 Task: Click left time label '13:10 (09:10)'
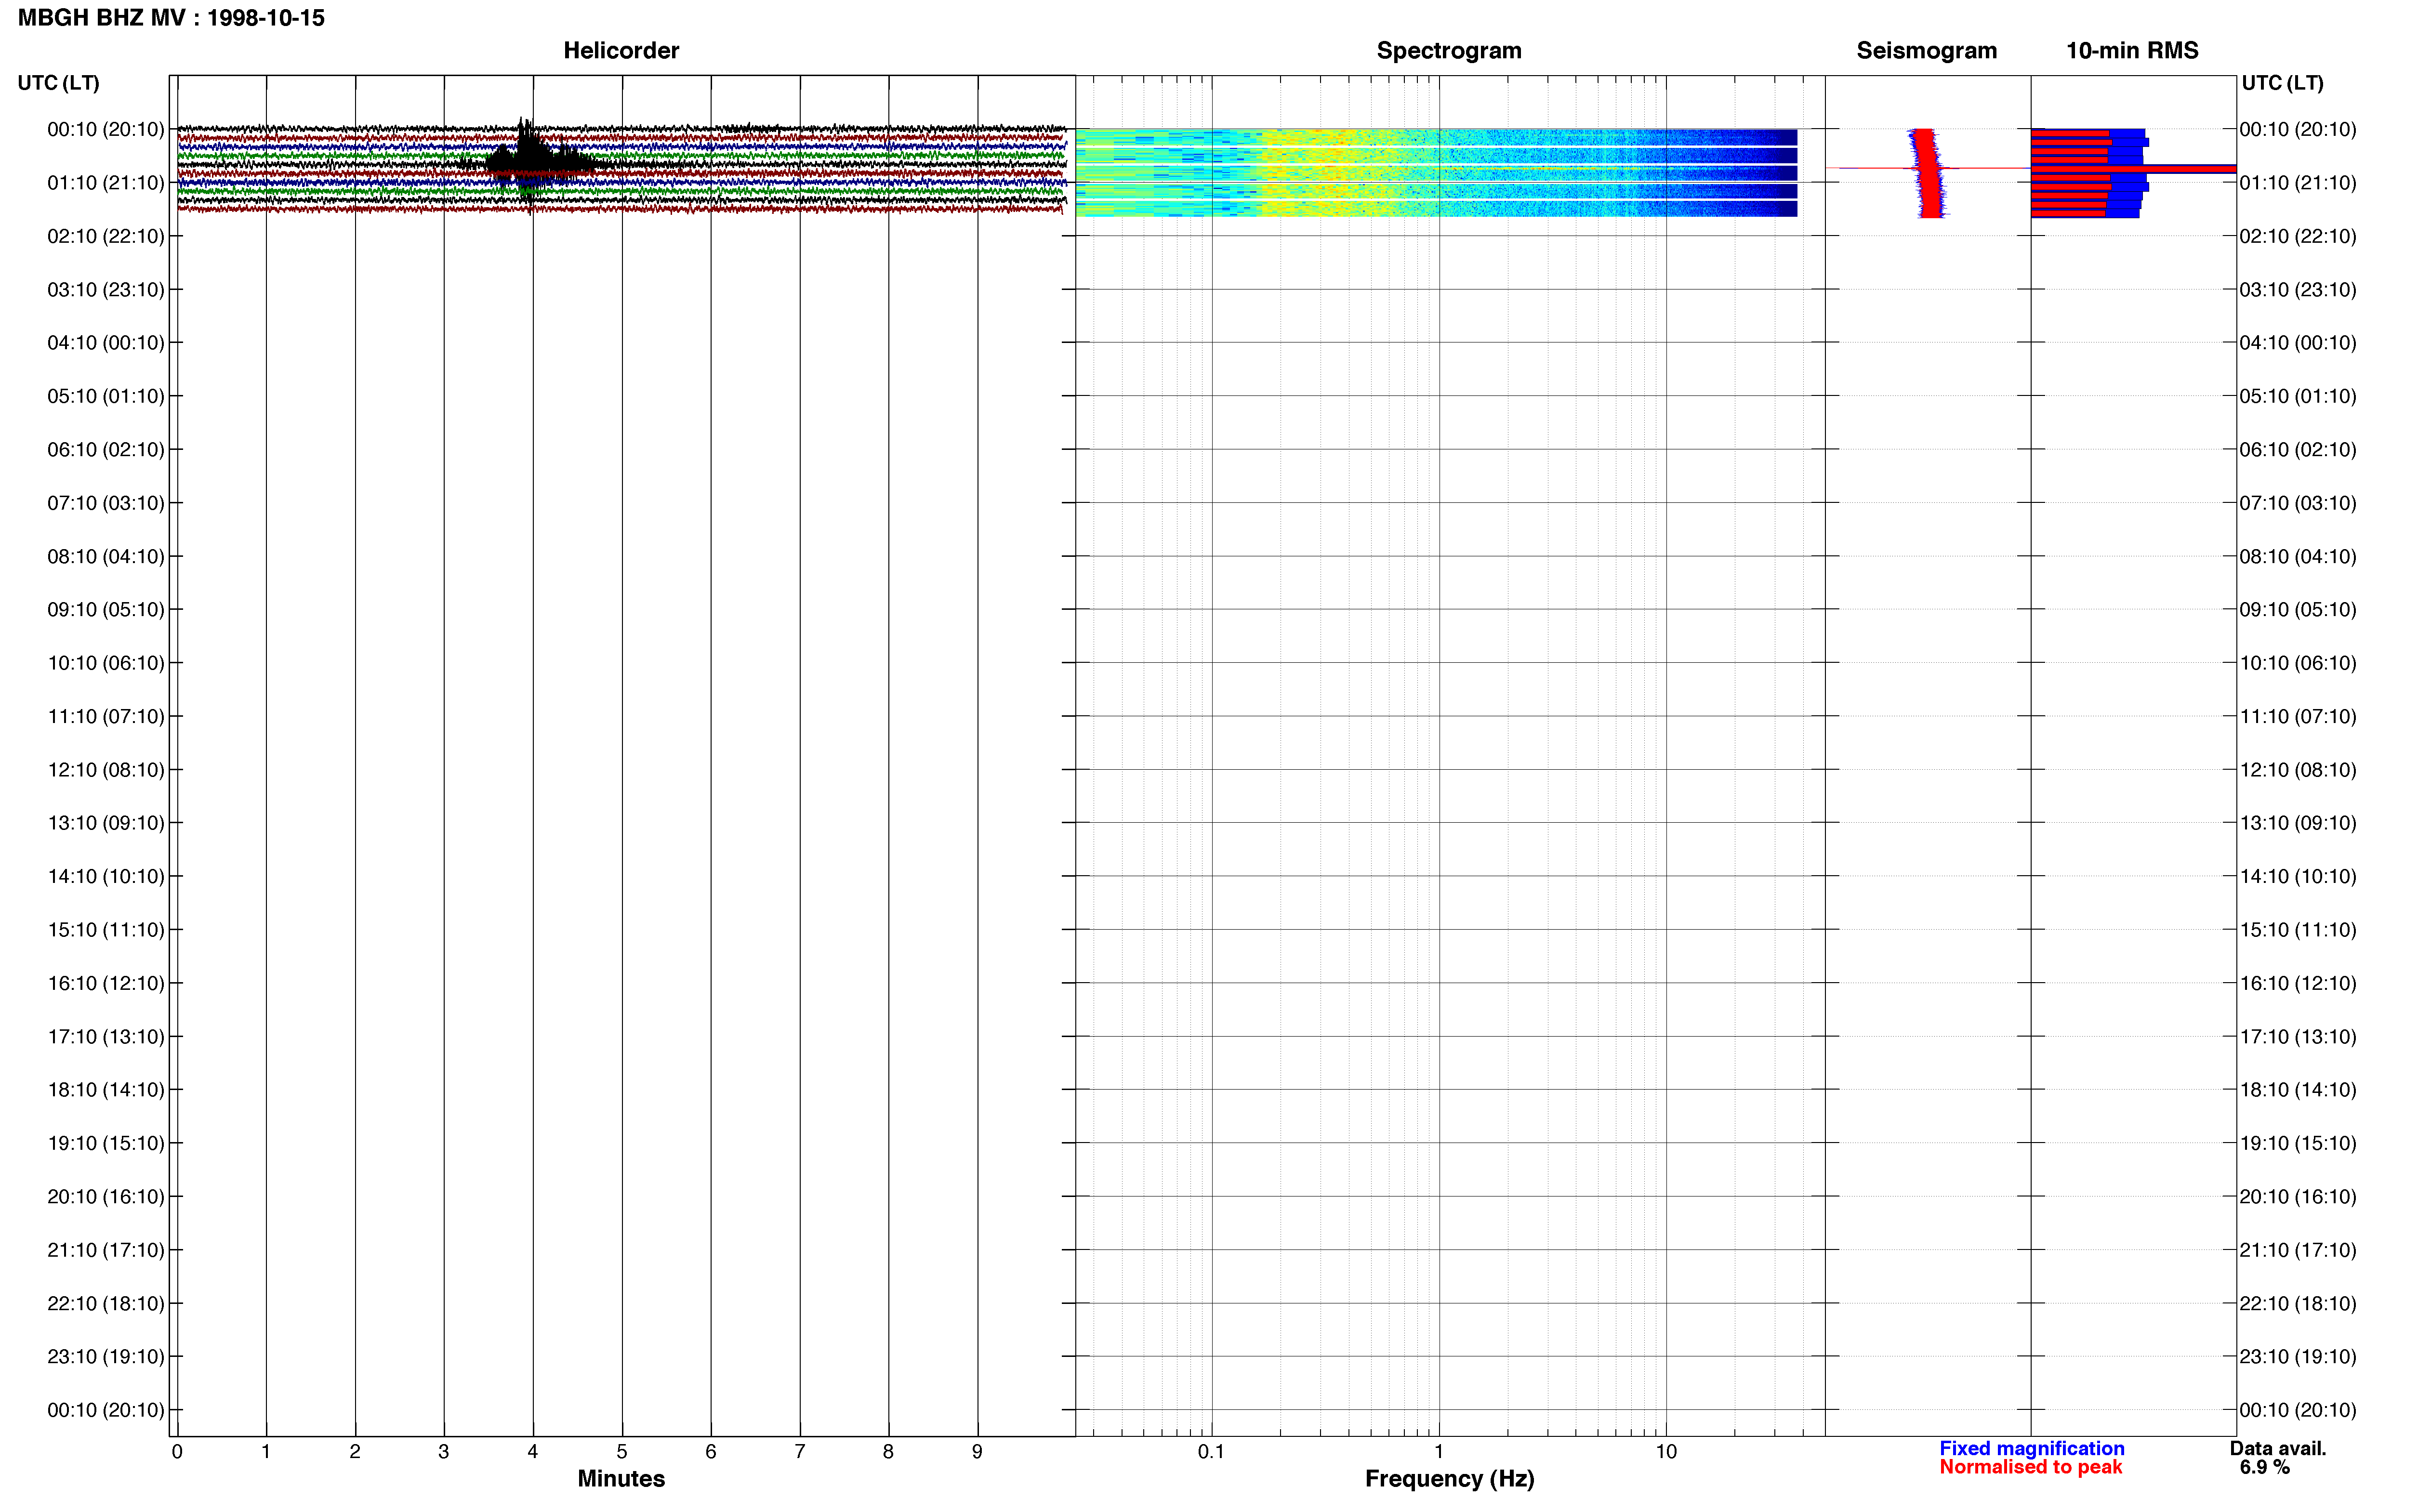coord(106,823)
